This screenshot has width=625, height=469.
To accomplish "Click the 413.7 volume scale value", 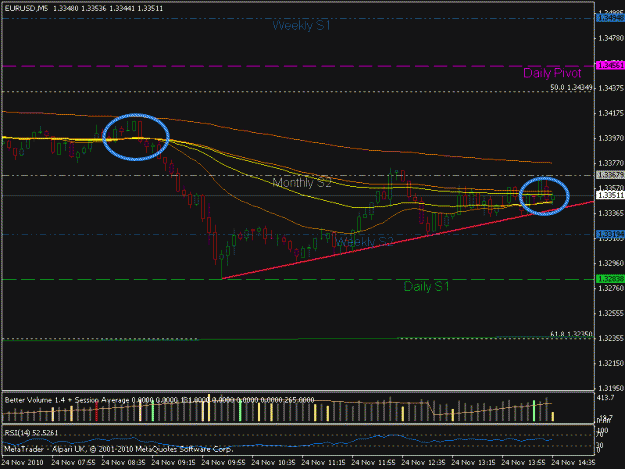I will coord(605,398).
